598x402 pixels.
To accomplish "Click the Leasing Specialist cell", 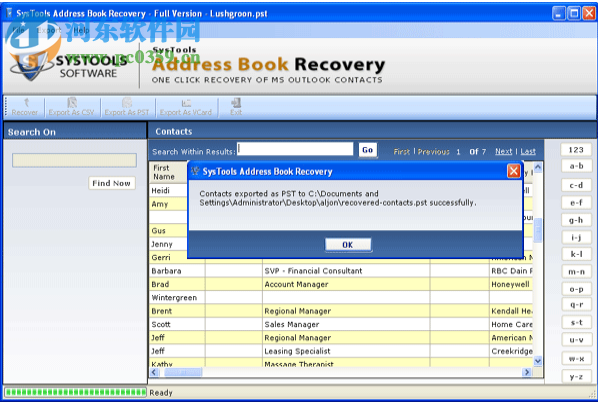I will point(346,351).
